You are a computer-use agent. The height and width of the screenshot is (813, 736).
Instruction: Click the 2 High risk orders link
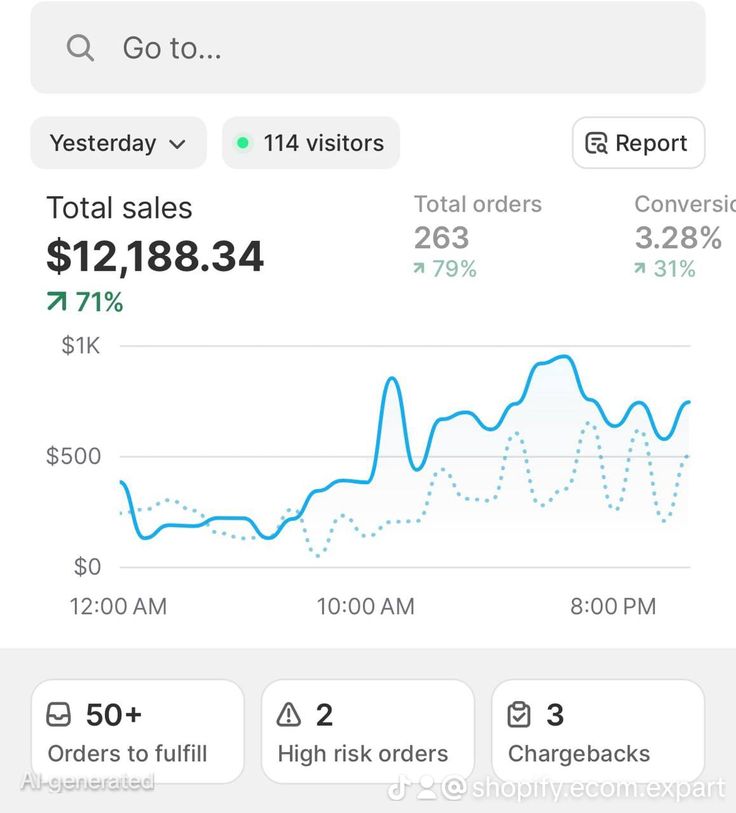point(367,731)
